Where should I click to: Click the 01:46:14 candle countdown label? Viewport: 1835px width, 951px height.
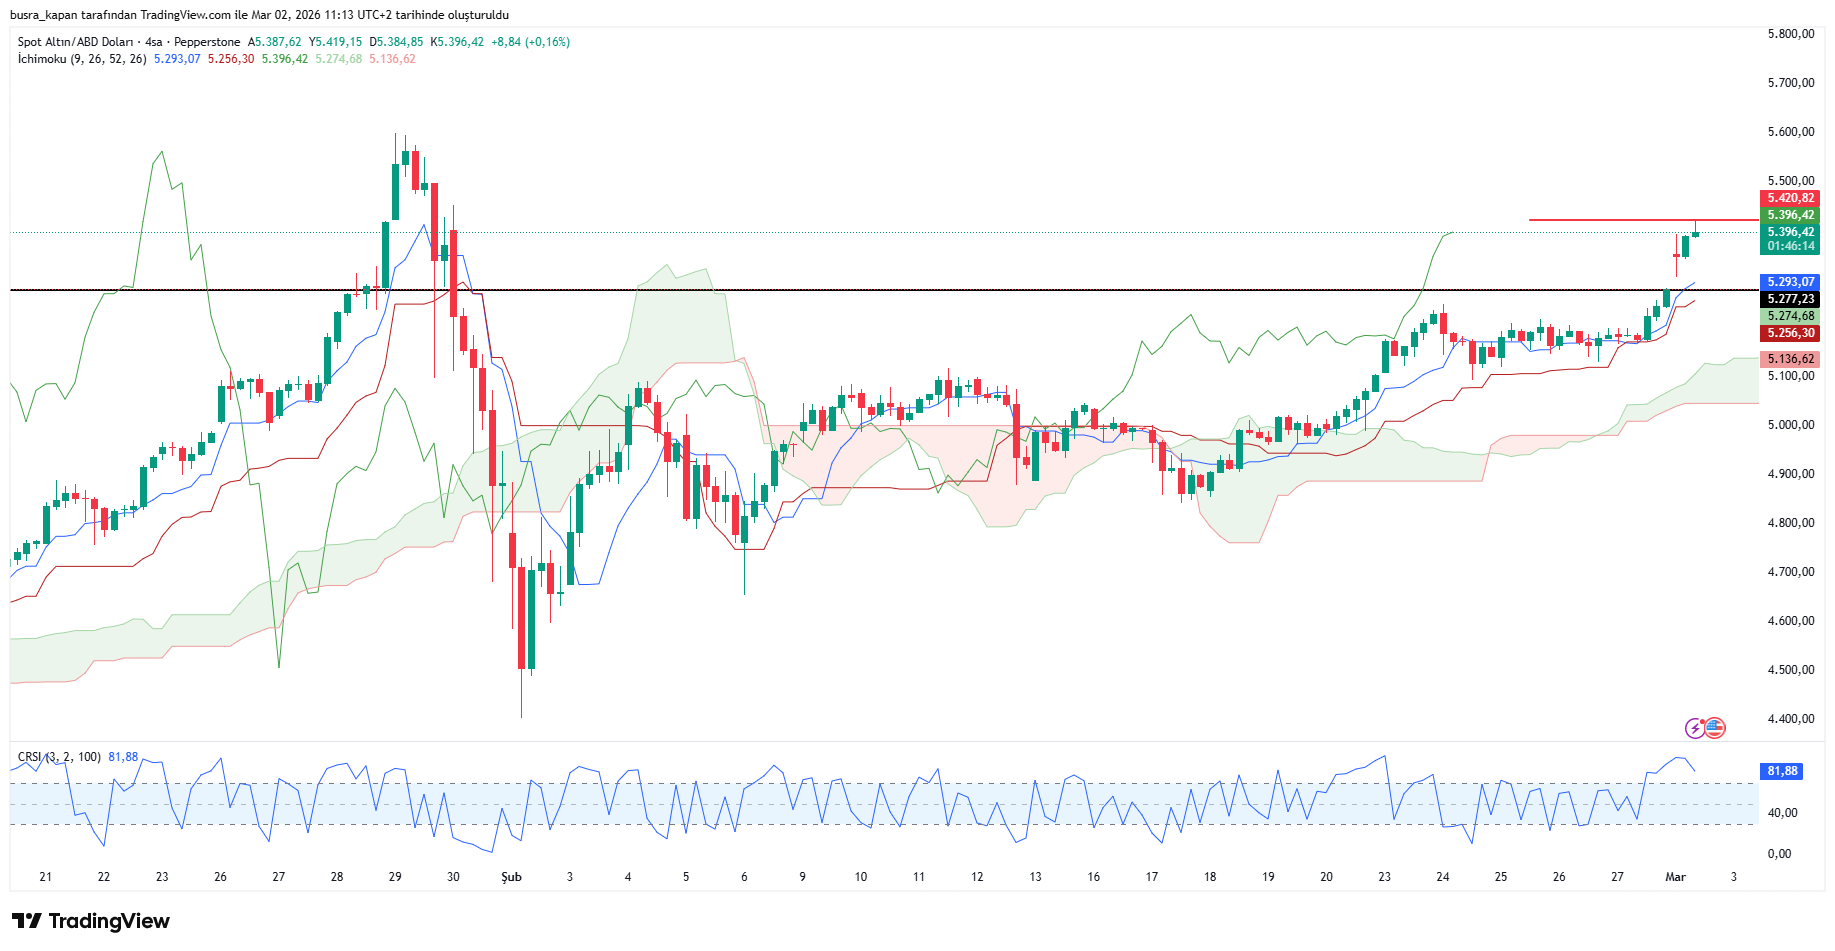(x=1789, y=246)
